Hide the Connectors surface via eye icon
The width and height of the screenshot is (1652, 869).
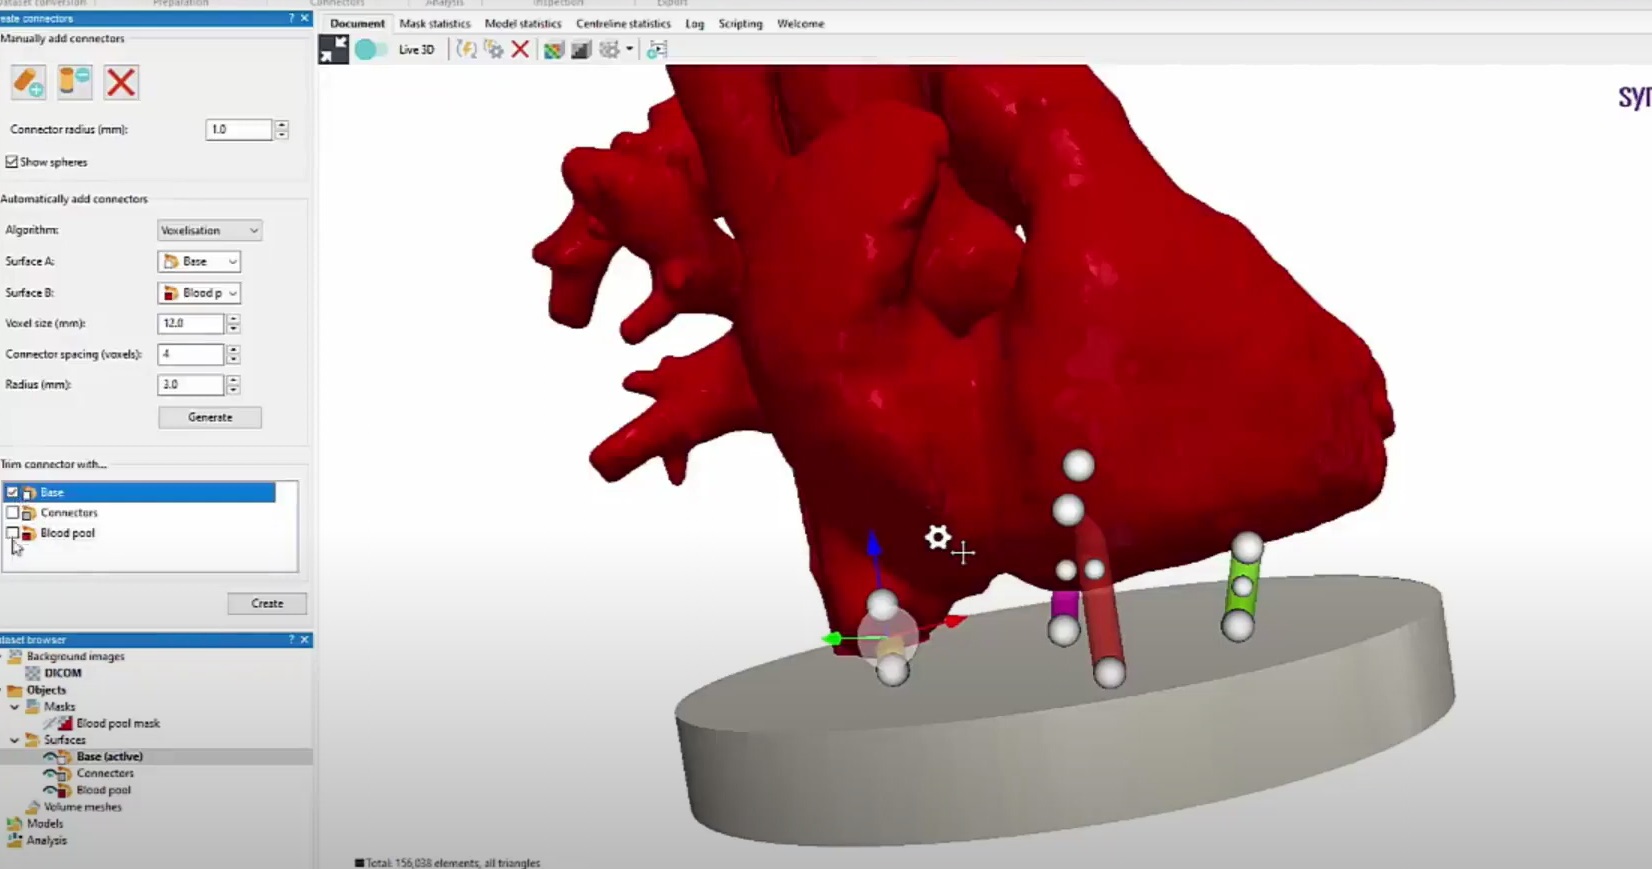coord(50,773)
